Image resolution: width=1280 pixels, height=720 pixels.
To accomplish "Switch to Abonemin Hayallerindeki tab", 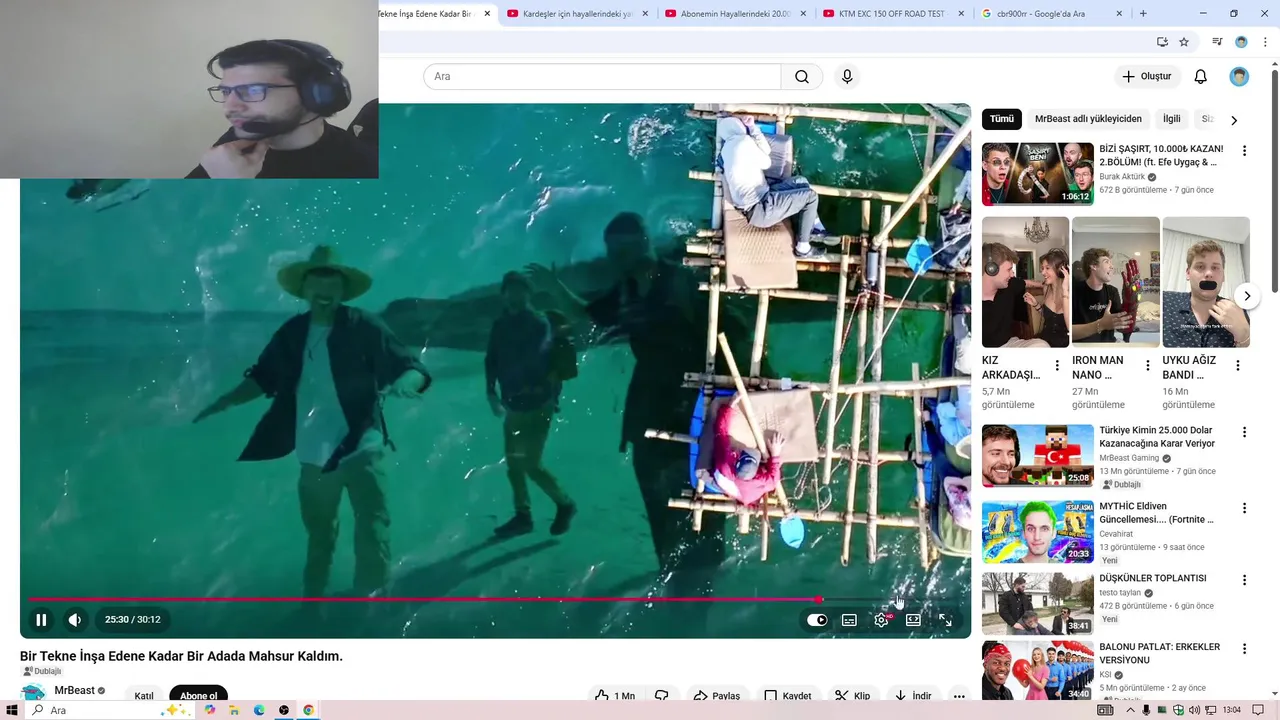I will [735, 14].
